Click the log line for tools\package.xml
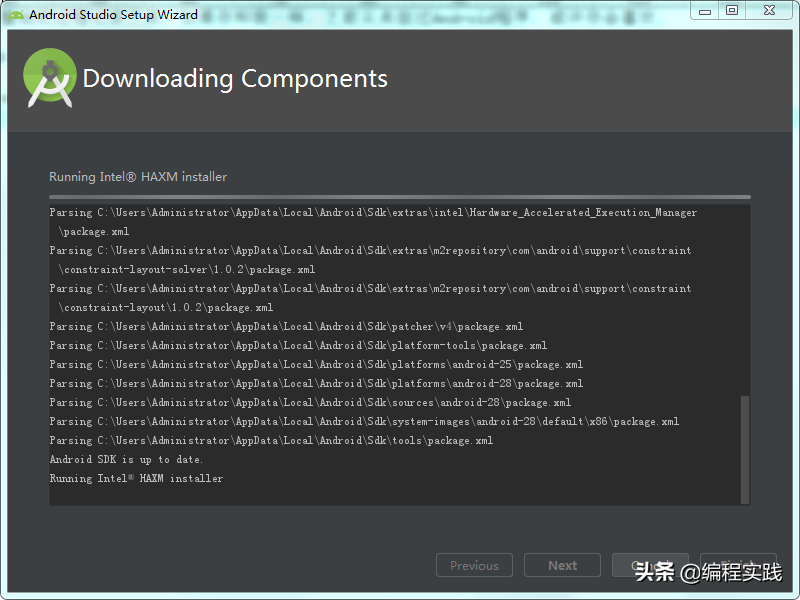 click(x=271, y=440)
